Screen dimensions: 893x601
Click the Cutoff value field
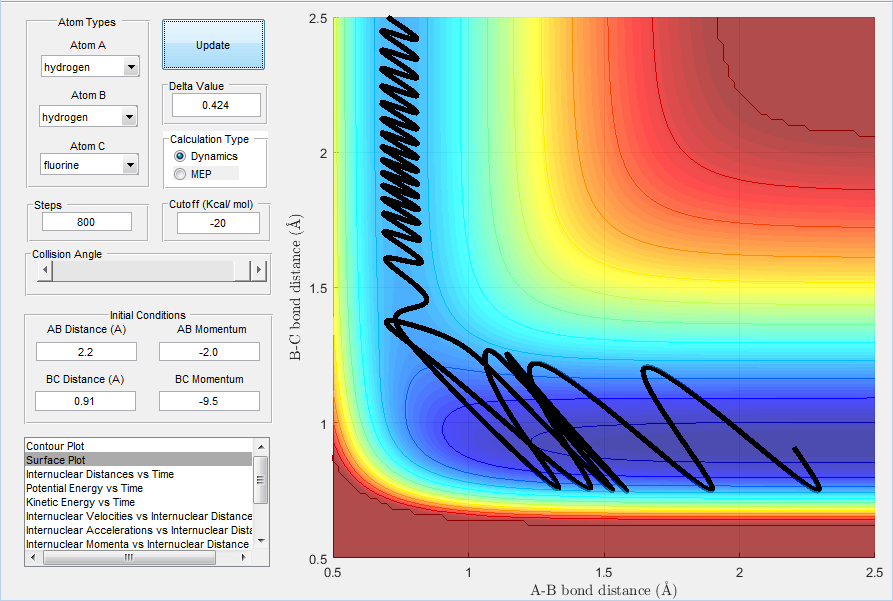point(218,223)
